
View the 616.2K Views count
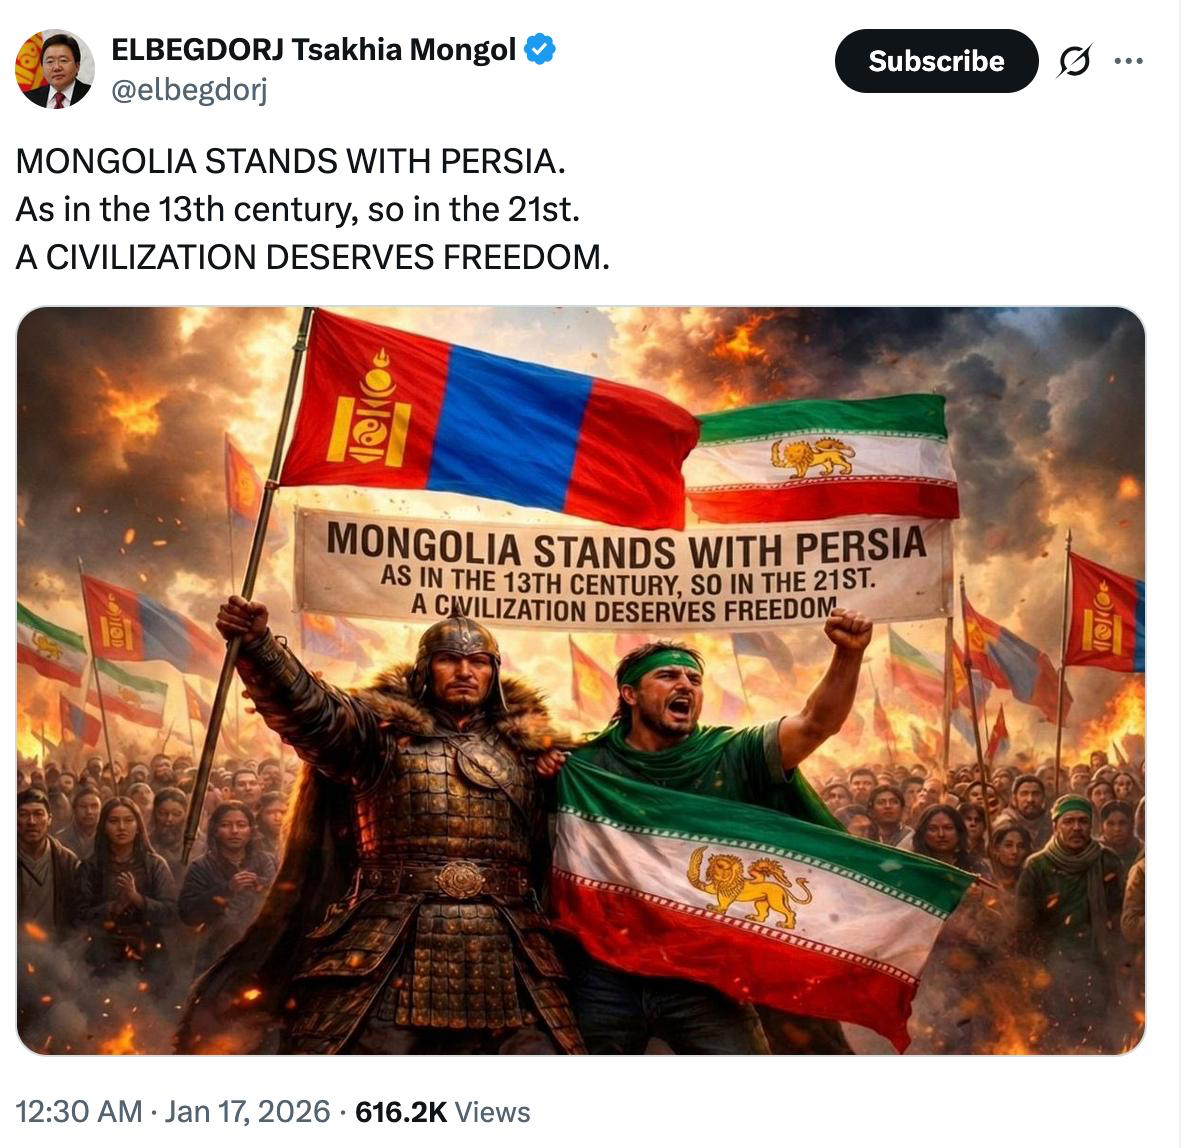(x=442, y=1111)
